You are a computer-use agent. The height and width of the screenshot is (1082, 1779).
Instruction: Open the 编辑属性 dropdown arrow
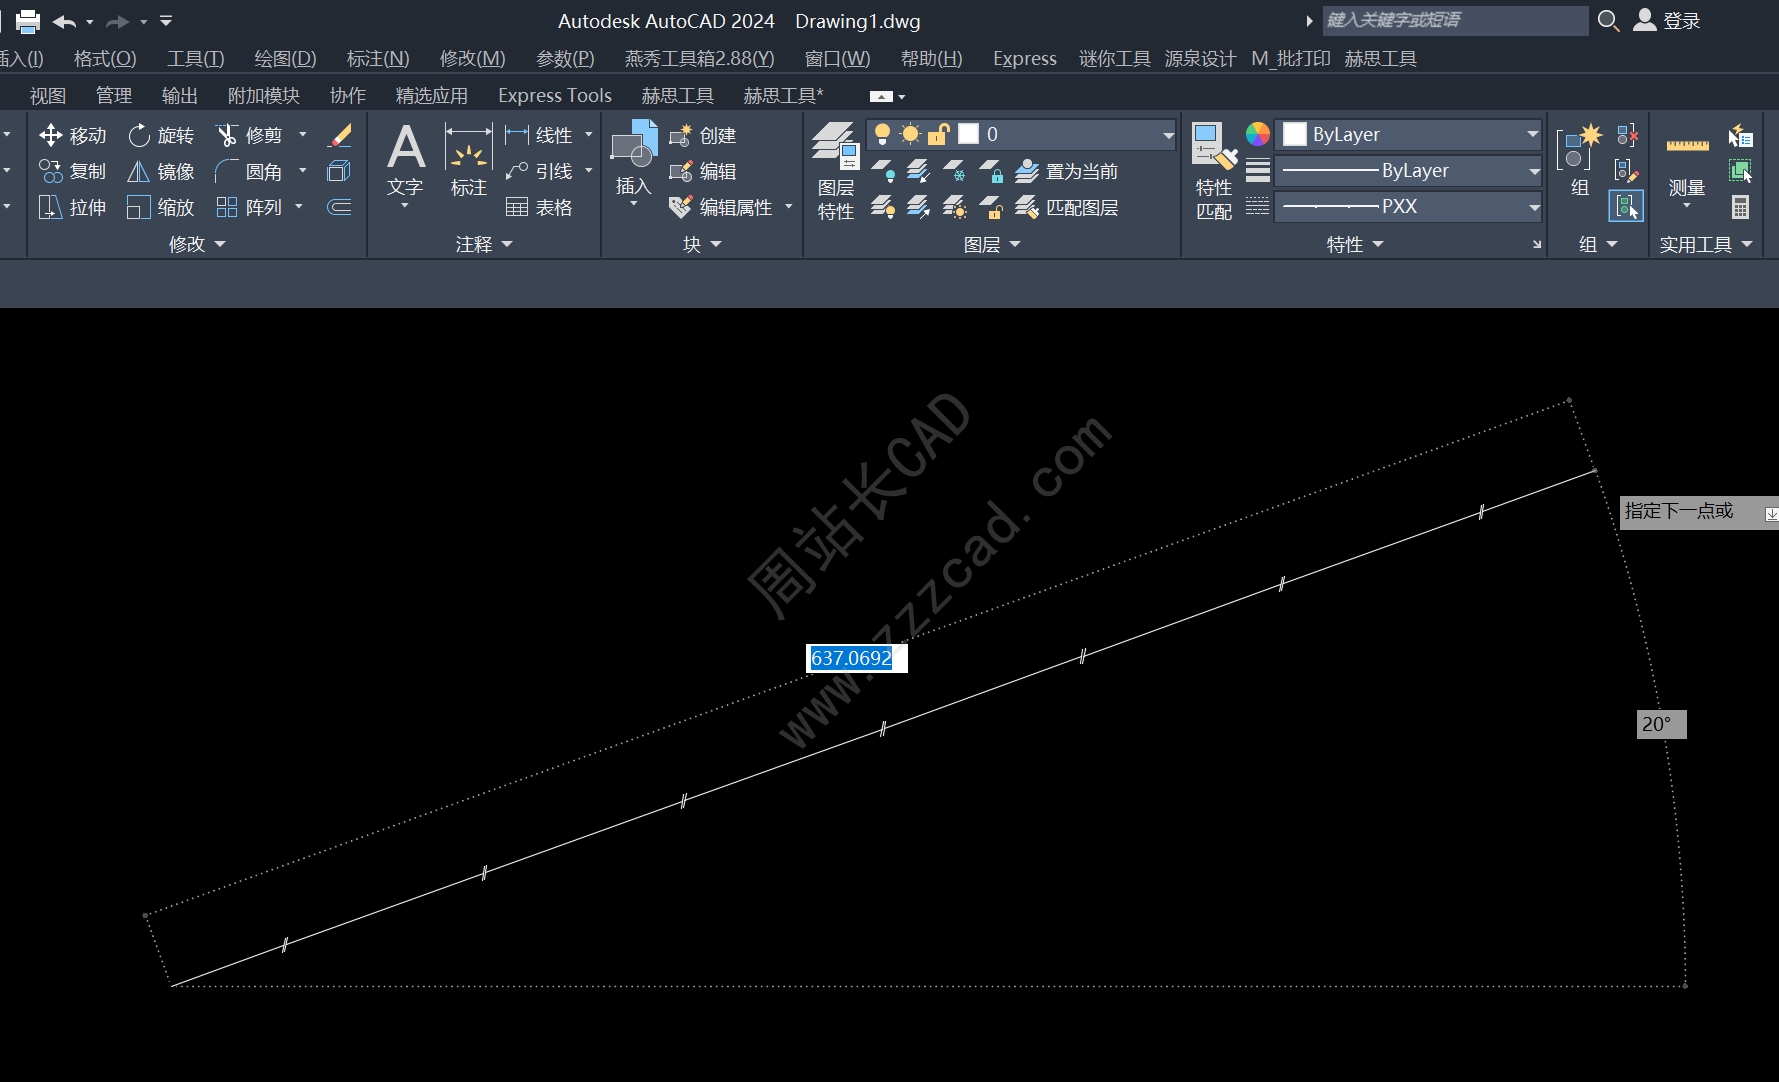(x=789, y=207)
